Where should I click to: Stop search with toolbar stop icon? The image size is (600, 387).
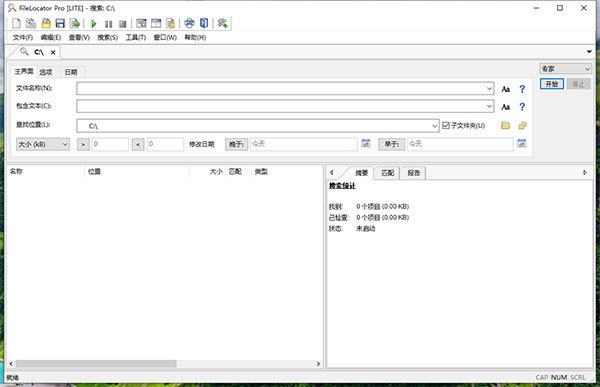point(122,24)
